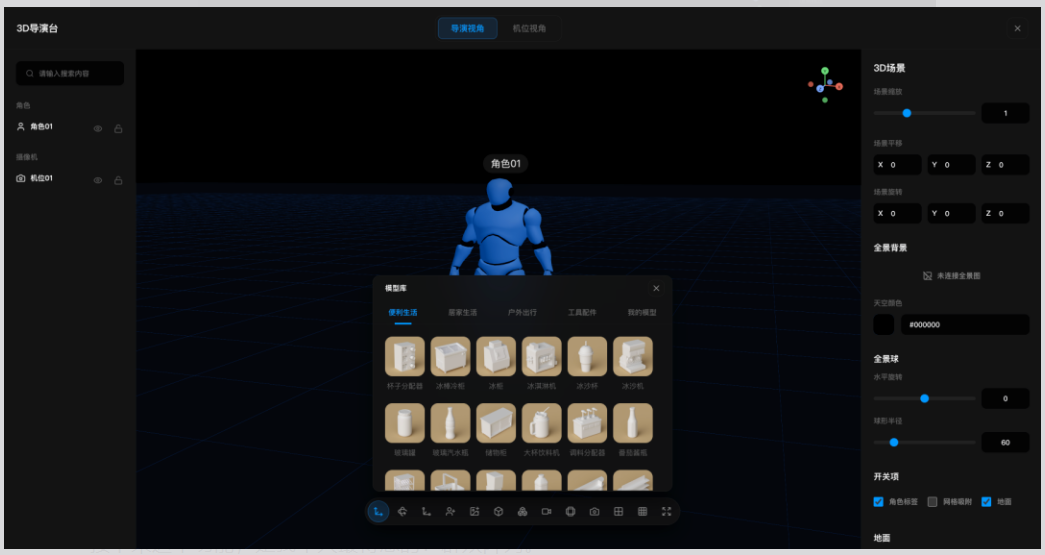
Task: Uncheck the 角色标签 checkbox
Action: coord(878,502)
